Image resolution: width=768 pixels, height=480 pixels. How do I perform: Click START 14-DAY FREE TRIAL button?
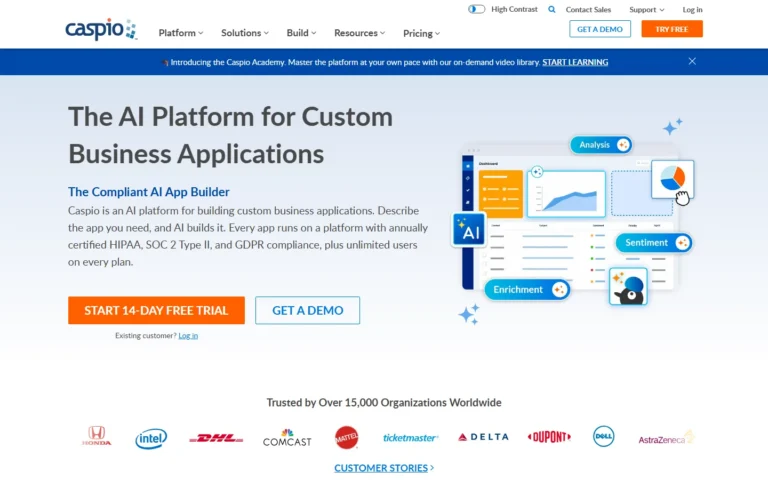point(156,310)
